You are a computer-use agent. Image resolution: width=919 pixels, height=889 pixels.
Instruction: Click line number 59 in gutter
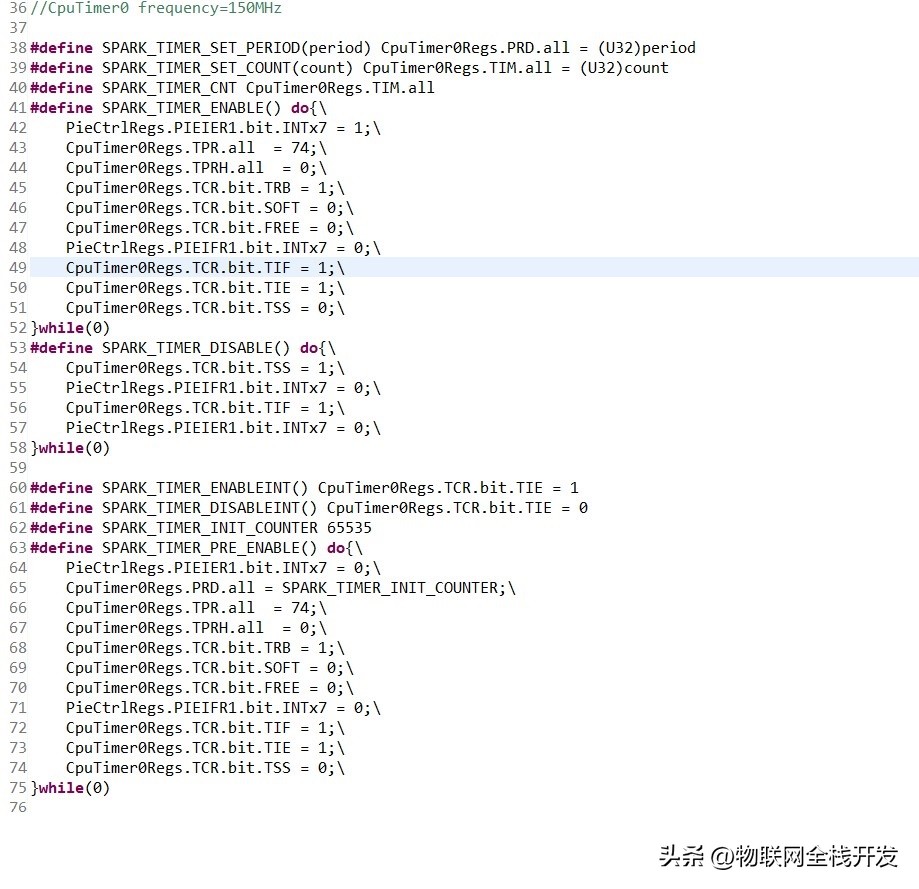coord(18,468)
